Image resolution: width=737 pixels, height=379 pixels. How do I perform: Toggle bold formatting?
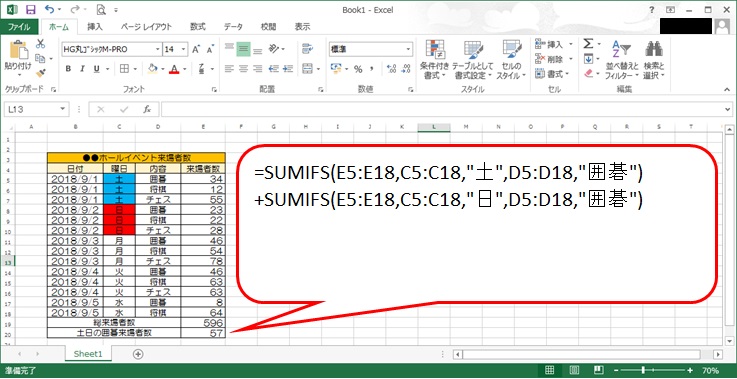[68, 69]
